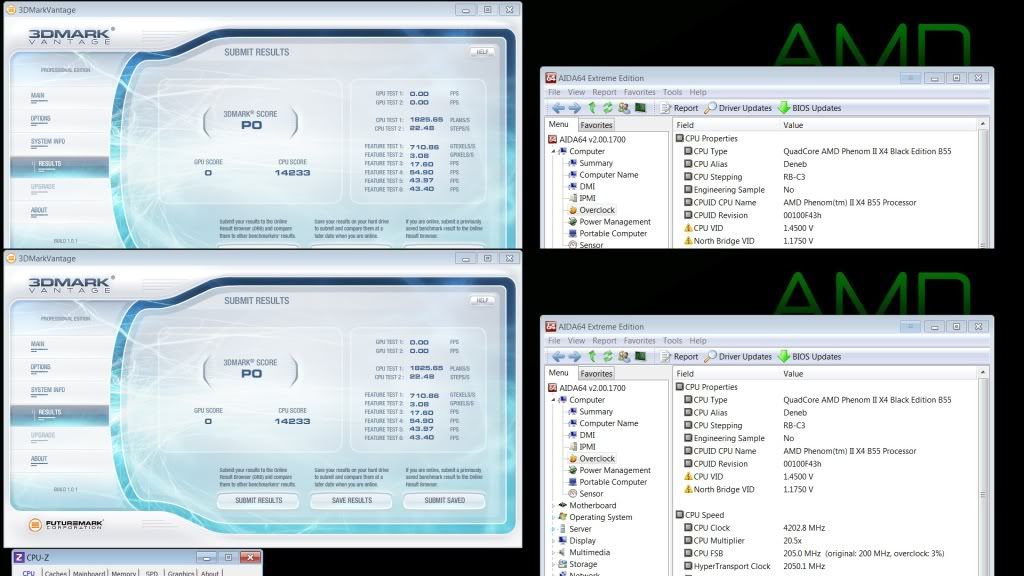
Task: Click the green monitor icon in lower AIDA64 toolbar
Action: [x=640, y=357]
